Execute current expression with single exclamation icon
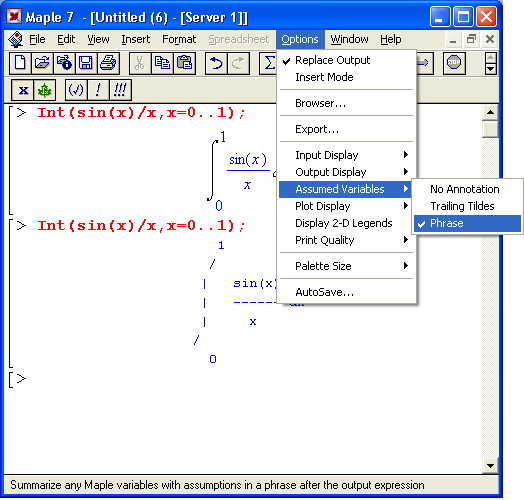 pyautogui.click(x=98, y=90)
